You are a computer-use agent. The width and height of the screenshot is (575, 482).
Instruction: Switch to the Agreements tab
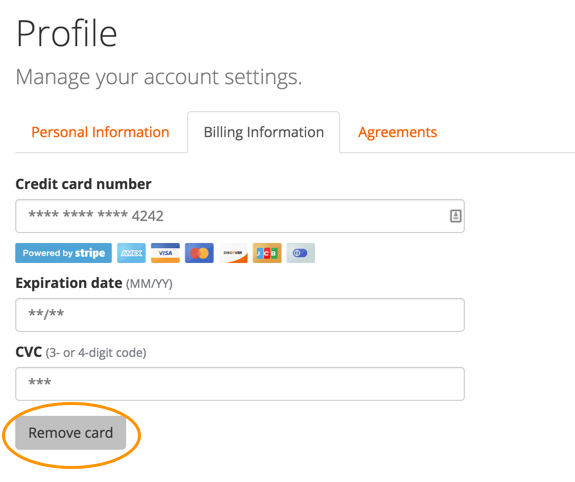pyautogui.click(x=398, y=132)
